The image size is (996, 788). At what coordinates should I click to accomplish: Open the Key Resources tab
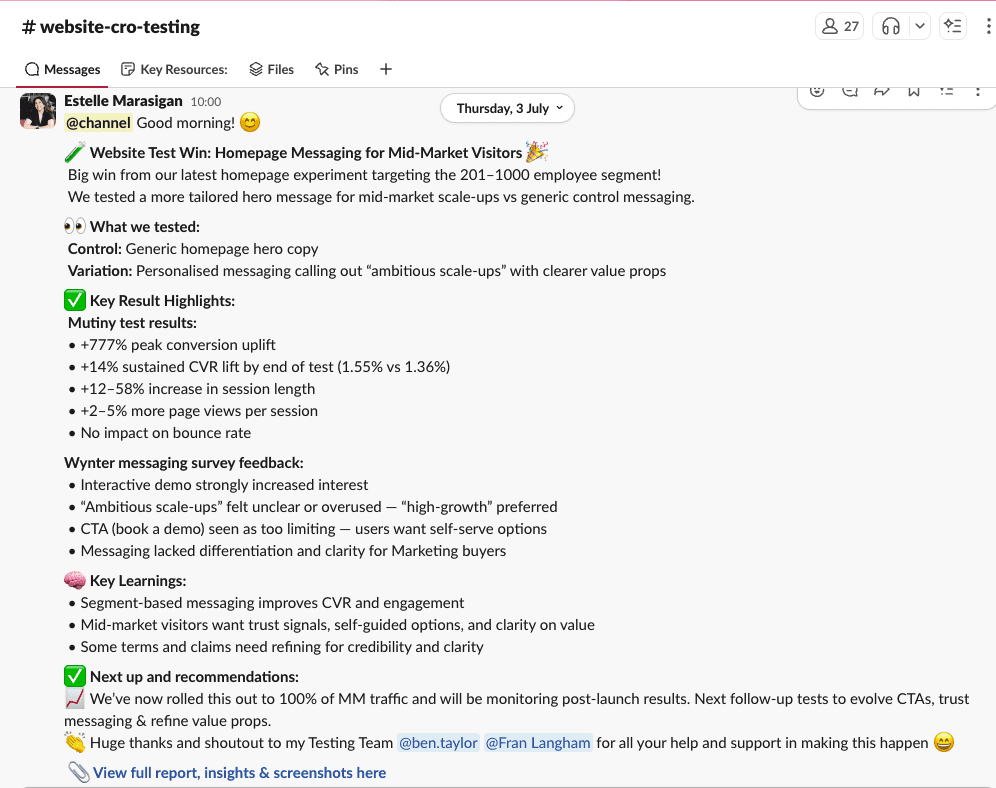point(174,69)
